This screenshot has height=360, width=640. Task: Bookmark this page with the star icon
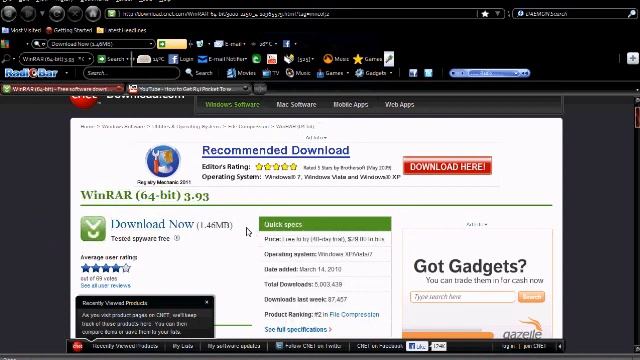tap(485, 14)
